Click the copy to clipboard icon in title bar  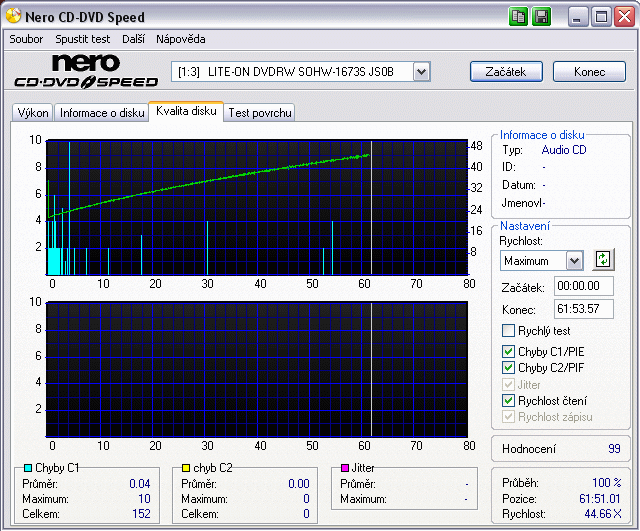[x=518, y=16]
